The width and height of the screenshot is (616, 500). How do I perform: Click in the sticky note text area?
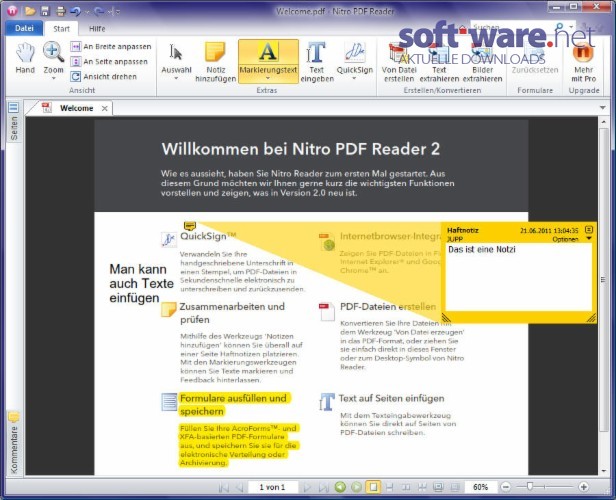pyautogui.click(x=519, y=277)
